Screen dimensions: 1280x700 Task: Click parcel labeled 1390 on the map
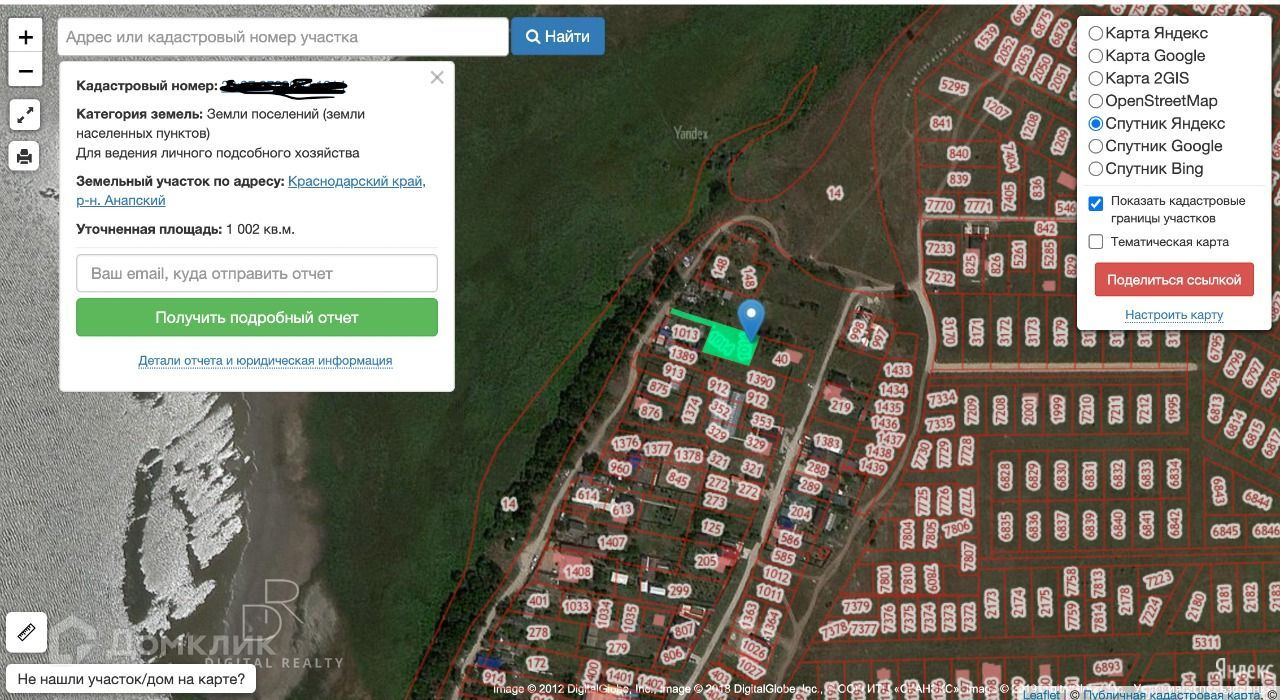[x=760, y=381]
